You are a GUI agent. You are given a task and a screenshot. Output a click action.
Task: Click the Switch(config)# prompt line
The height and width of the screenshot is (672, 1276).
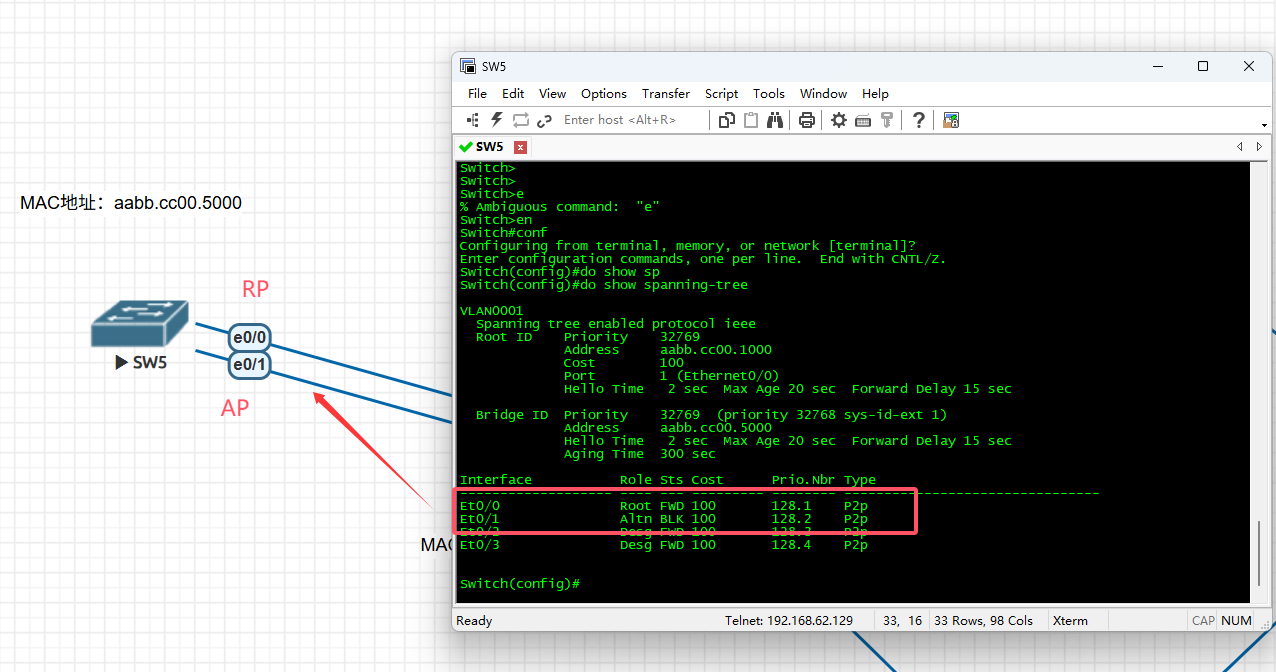(x=519, y=583)
